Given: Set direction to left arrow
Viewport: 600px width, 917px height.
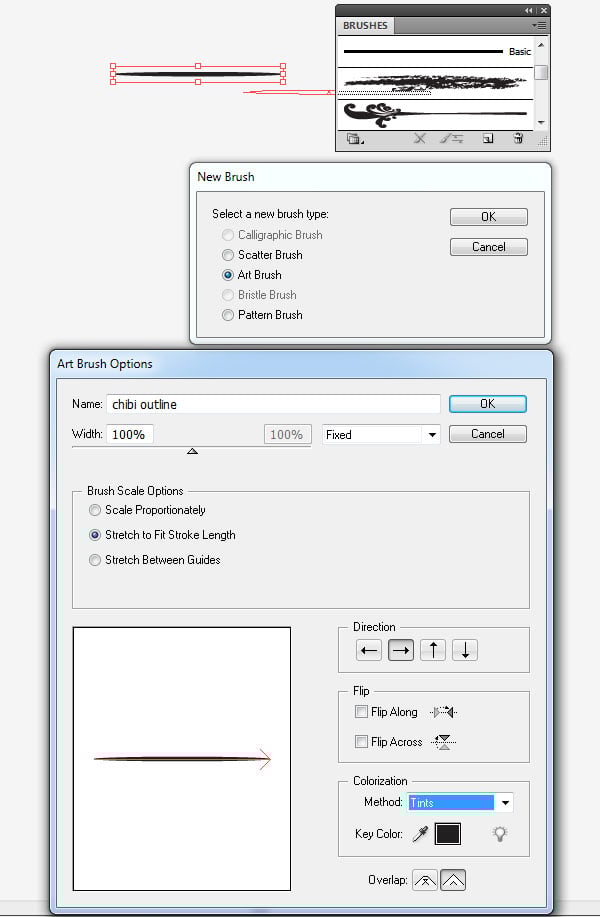Looking at the screenshot, I should point(369,650).
